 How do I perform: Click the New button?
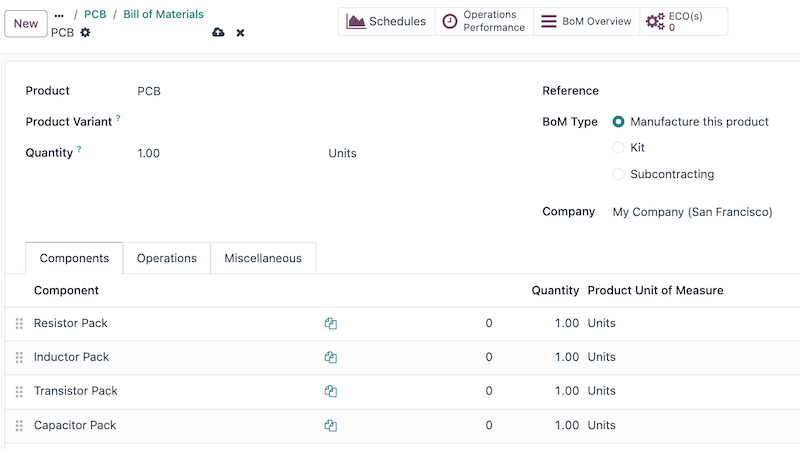coord(26,24)
